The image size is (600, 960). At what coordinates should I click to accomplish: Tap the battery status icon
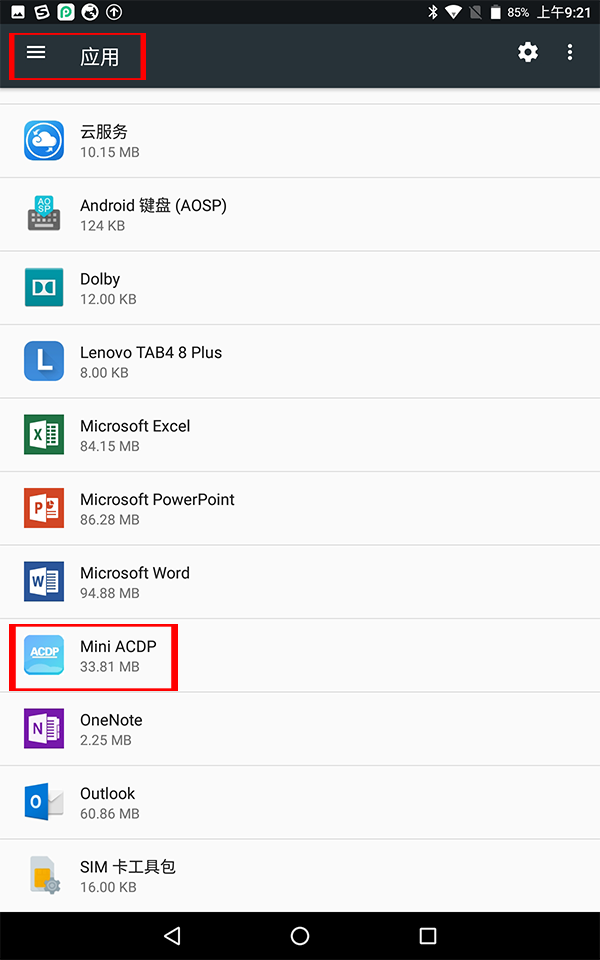[495, 12]
